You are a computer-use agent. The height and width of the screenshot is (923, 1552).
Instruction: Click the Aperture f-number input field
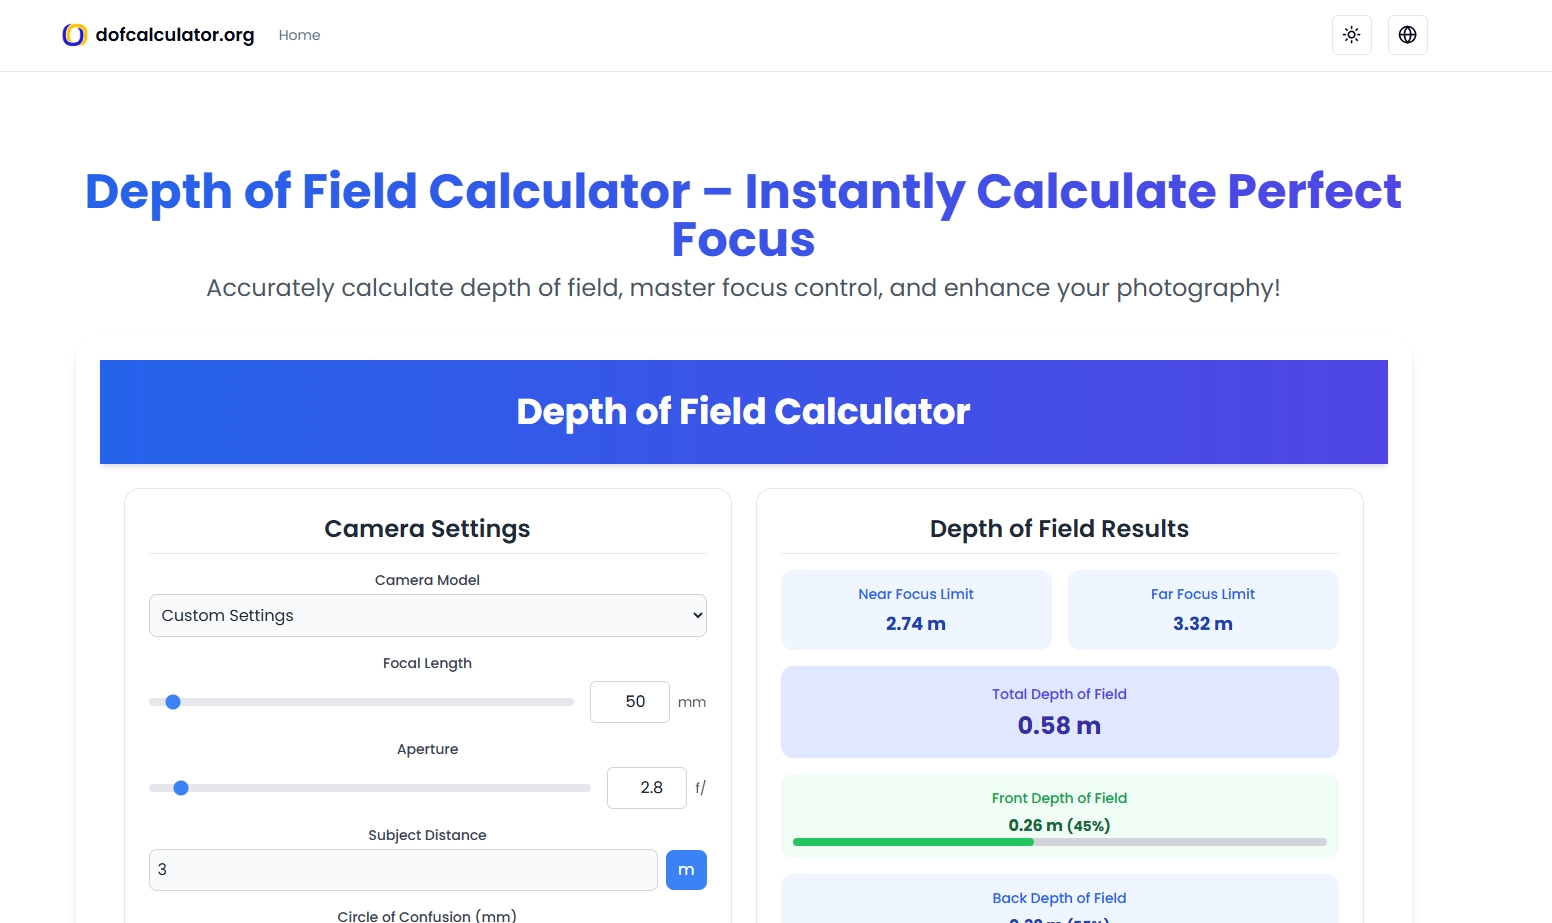646,788
